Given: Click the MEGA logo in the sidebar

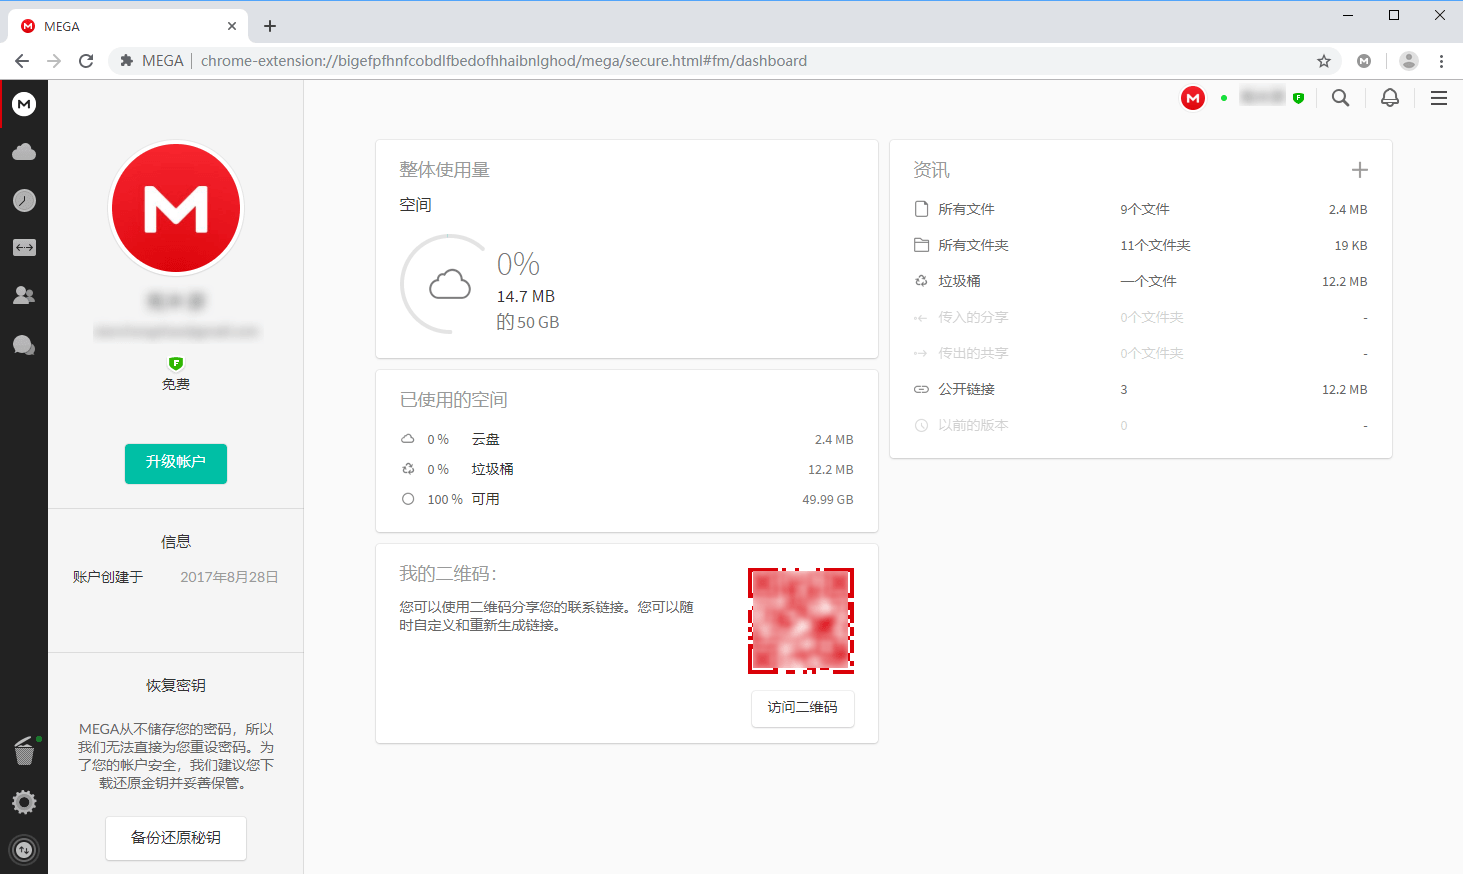Looking at the screenshot, I should point(23,103).
